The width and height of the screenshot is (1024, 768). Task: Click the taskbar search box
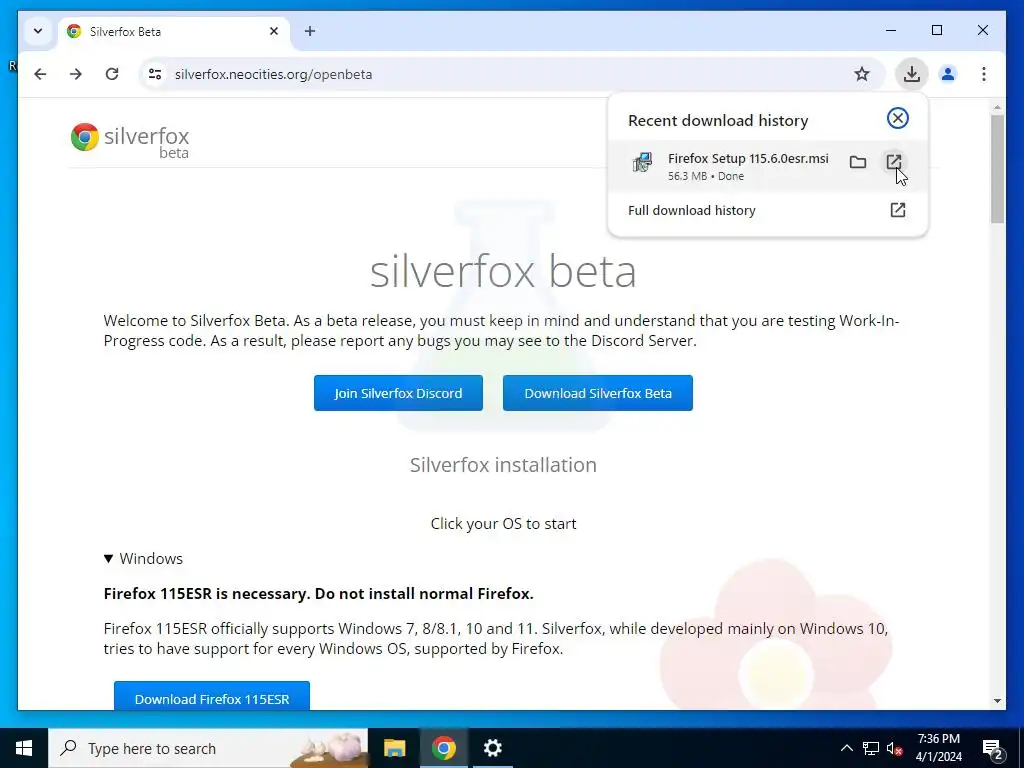click(208, 748)
